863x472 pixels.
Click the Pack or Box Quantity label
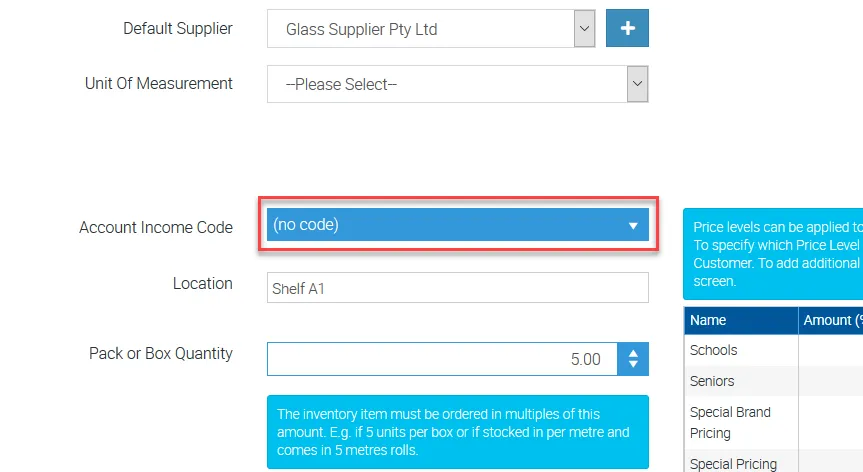pos(161,353)
